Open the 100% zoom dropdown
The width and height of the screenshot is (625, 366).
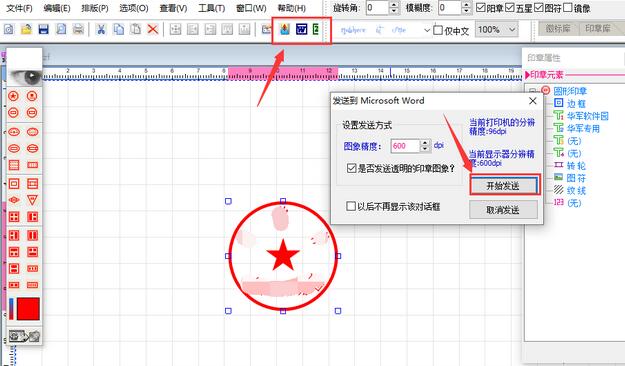point(496,30)
